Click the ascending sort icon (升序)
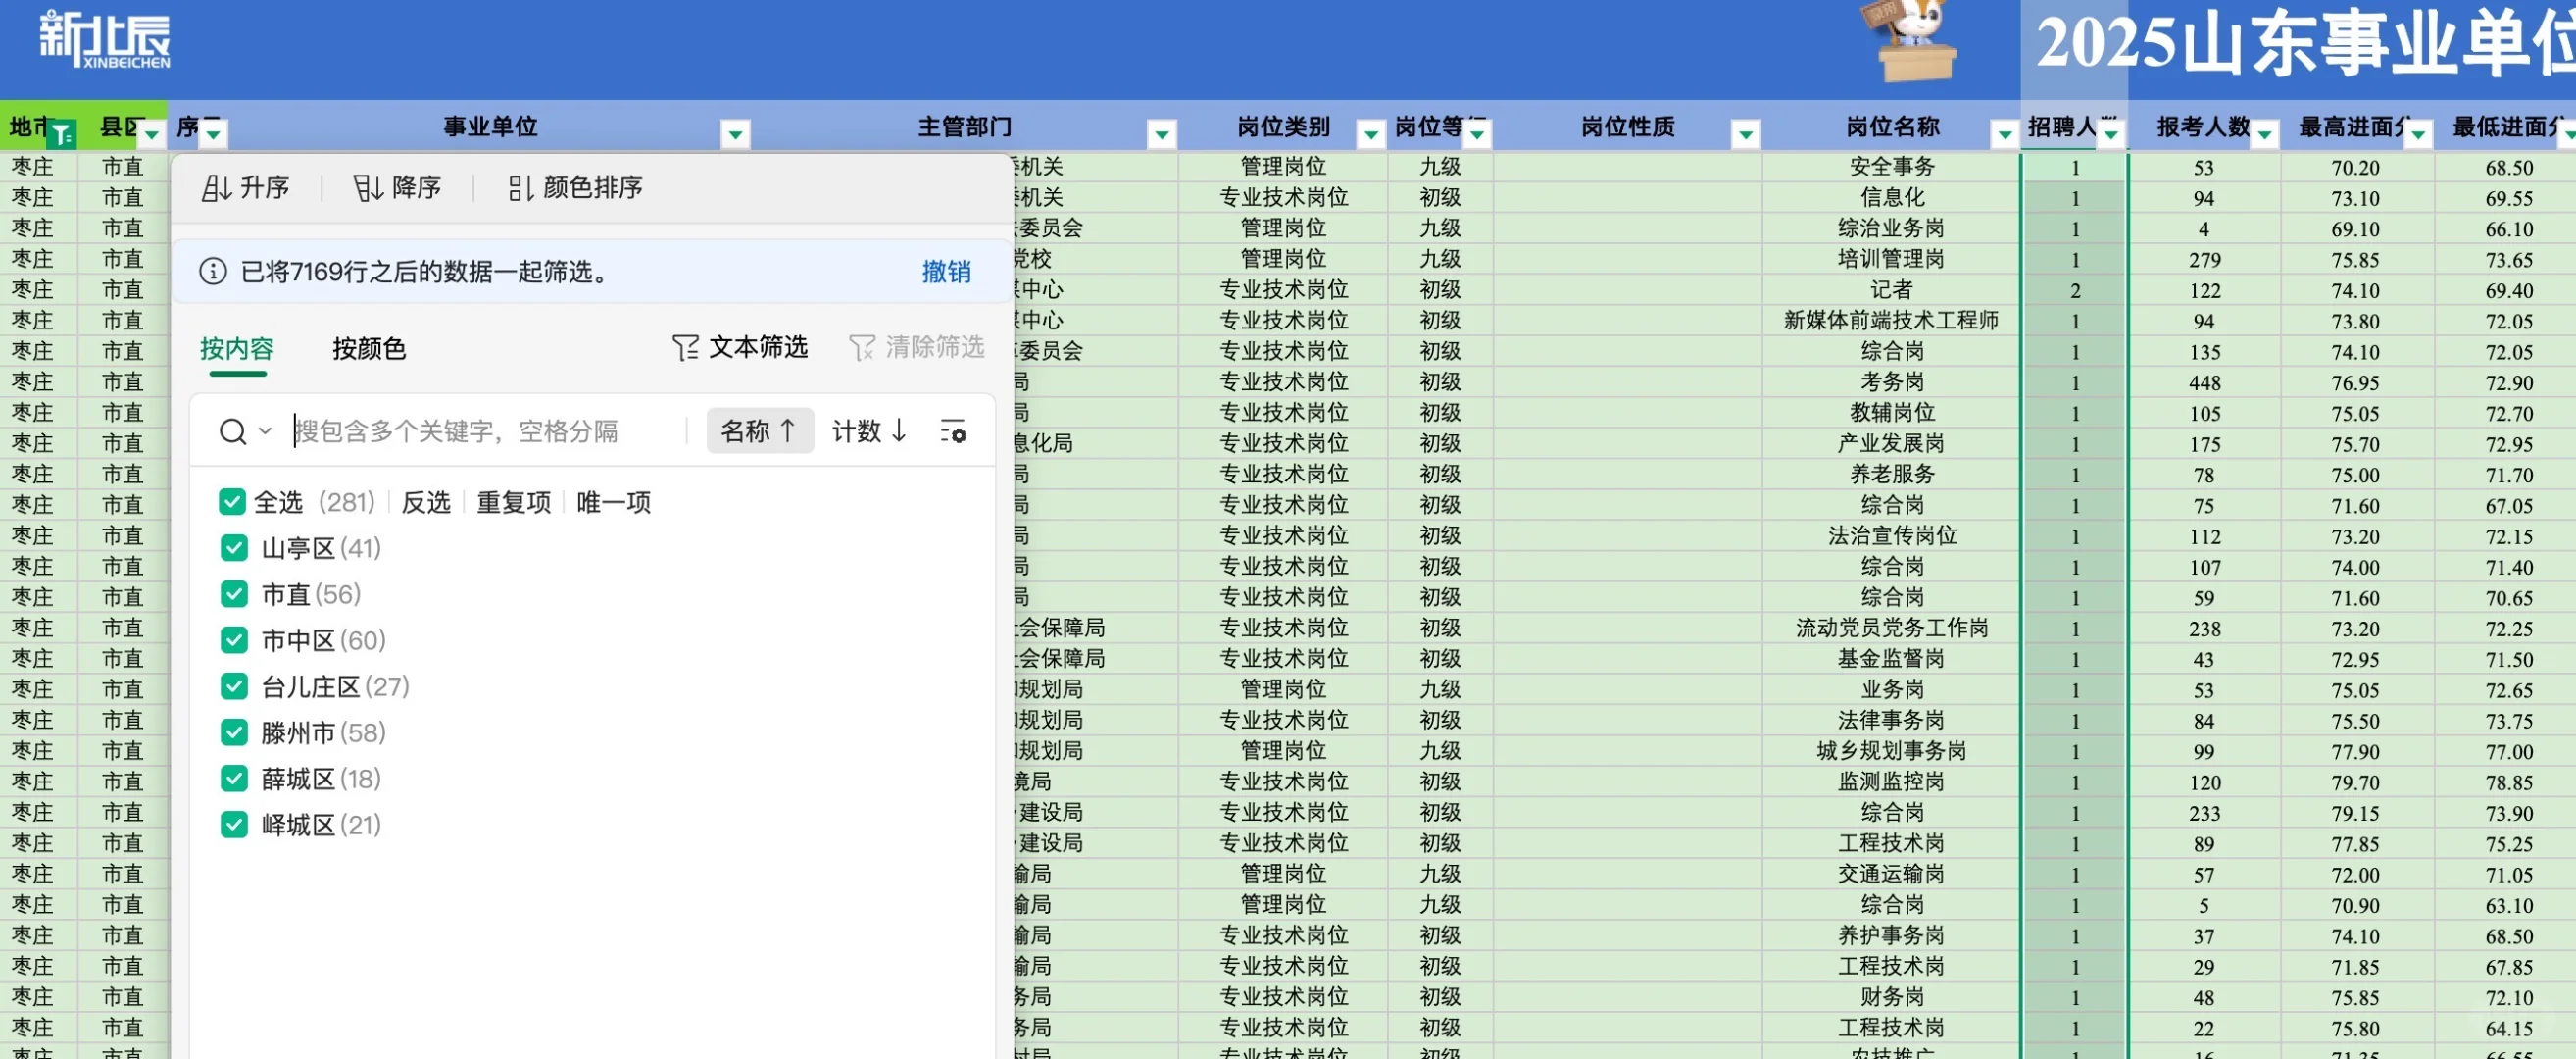2576x1059 pixels. (x=217, y=188)
